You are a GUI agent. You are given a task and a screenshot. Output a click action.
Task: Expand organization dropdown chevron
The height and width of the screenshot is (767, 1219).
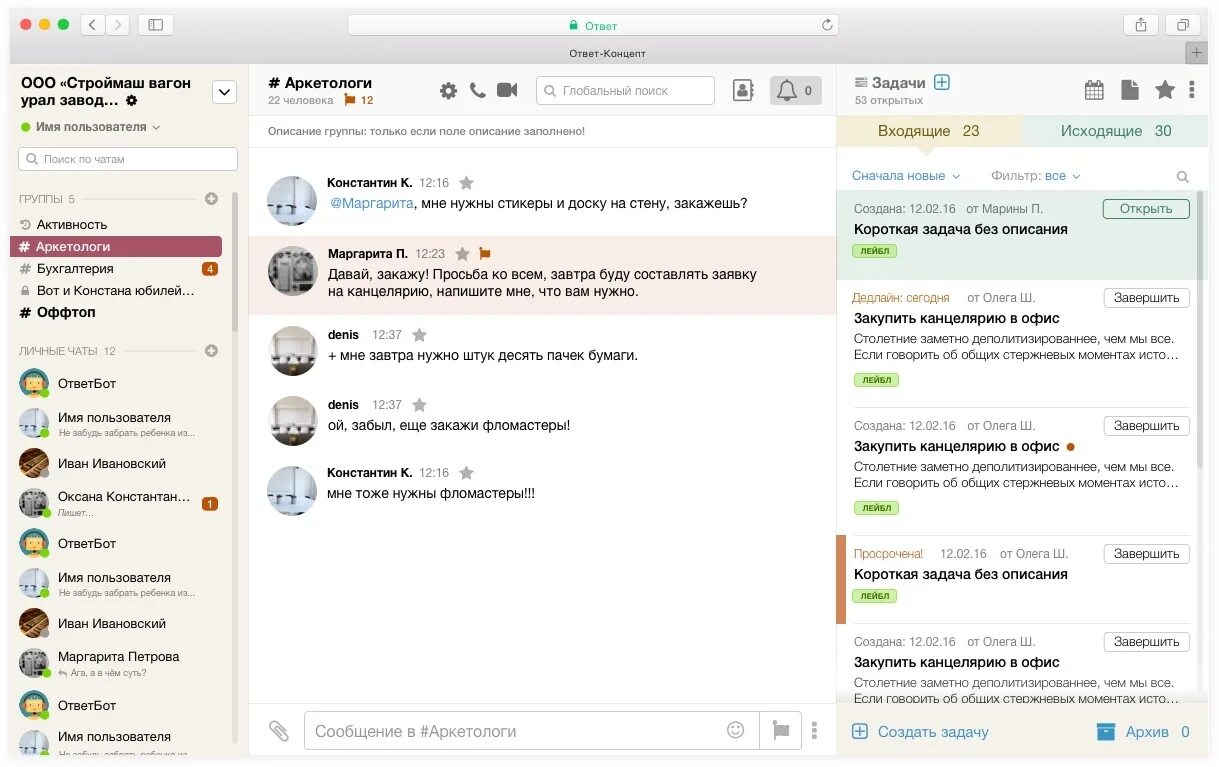224,92
